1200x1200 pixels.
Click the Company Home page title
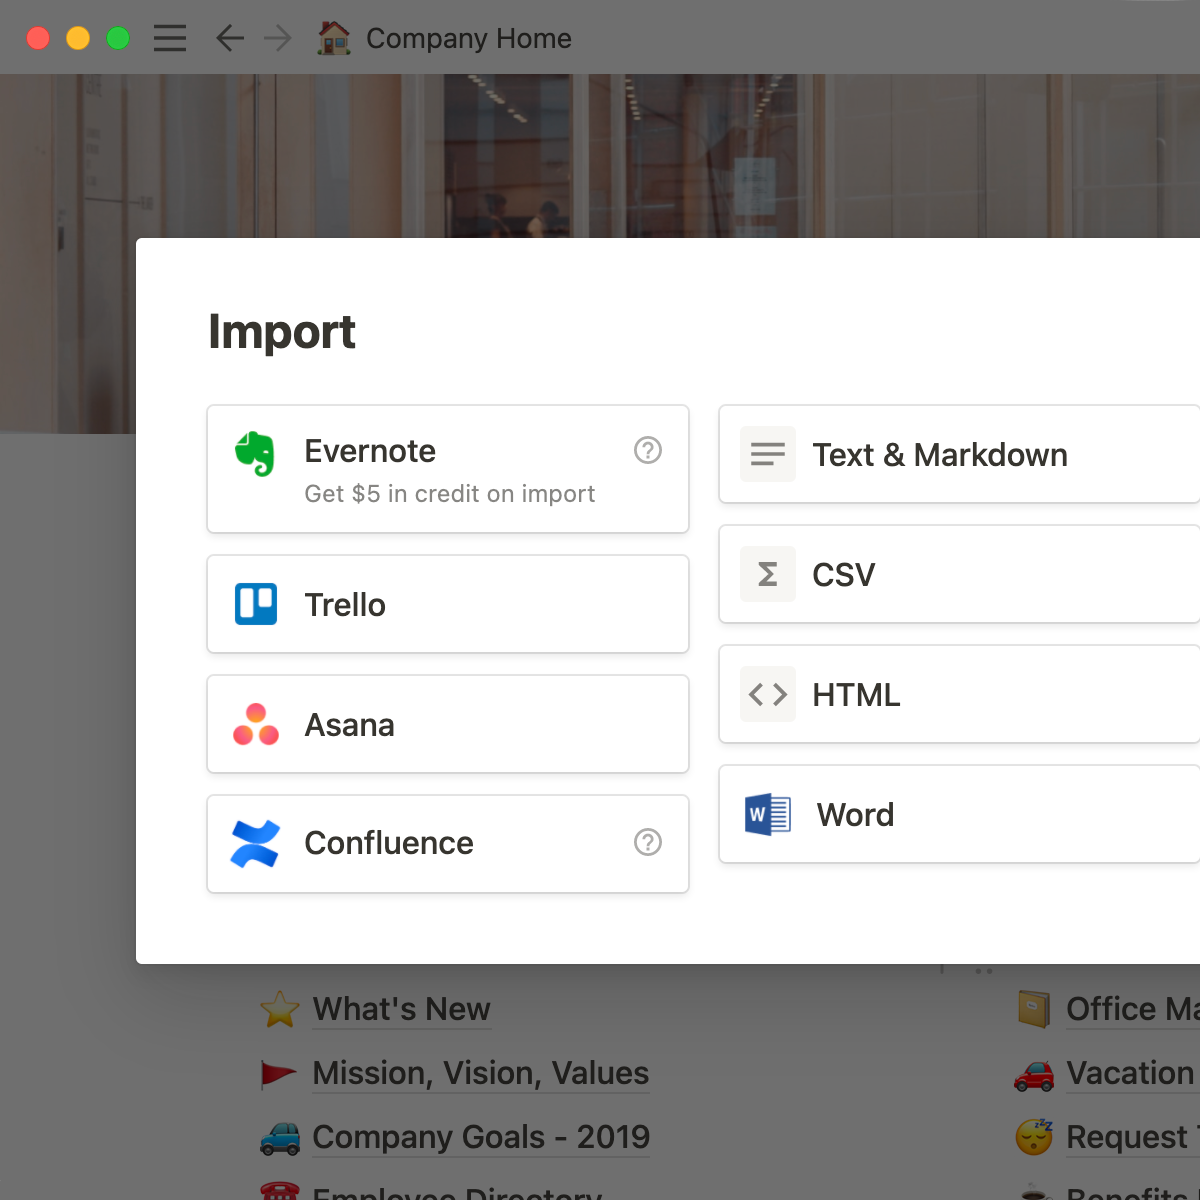point(468,38)
